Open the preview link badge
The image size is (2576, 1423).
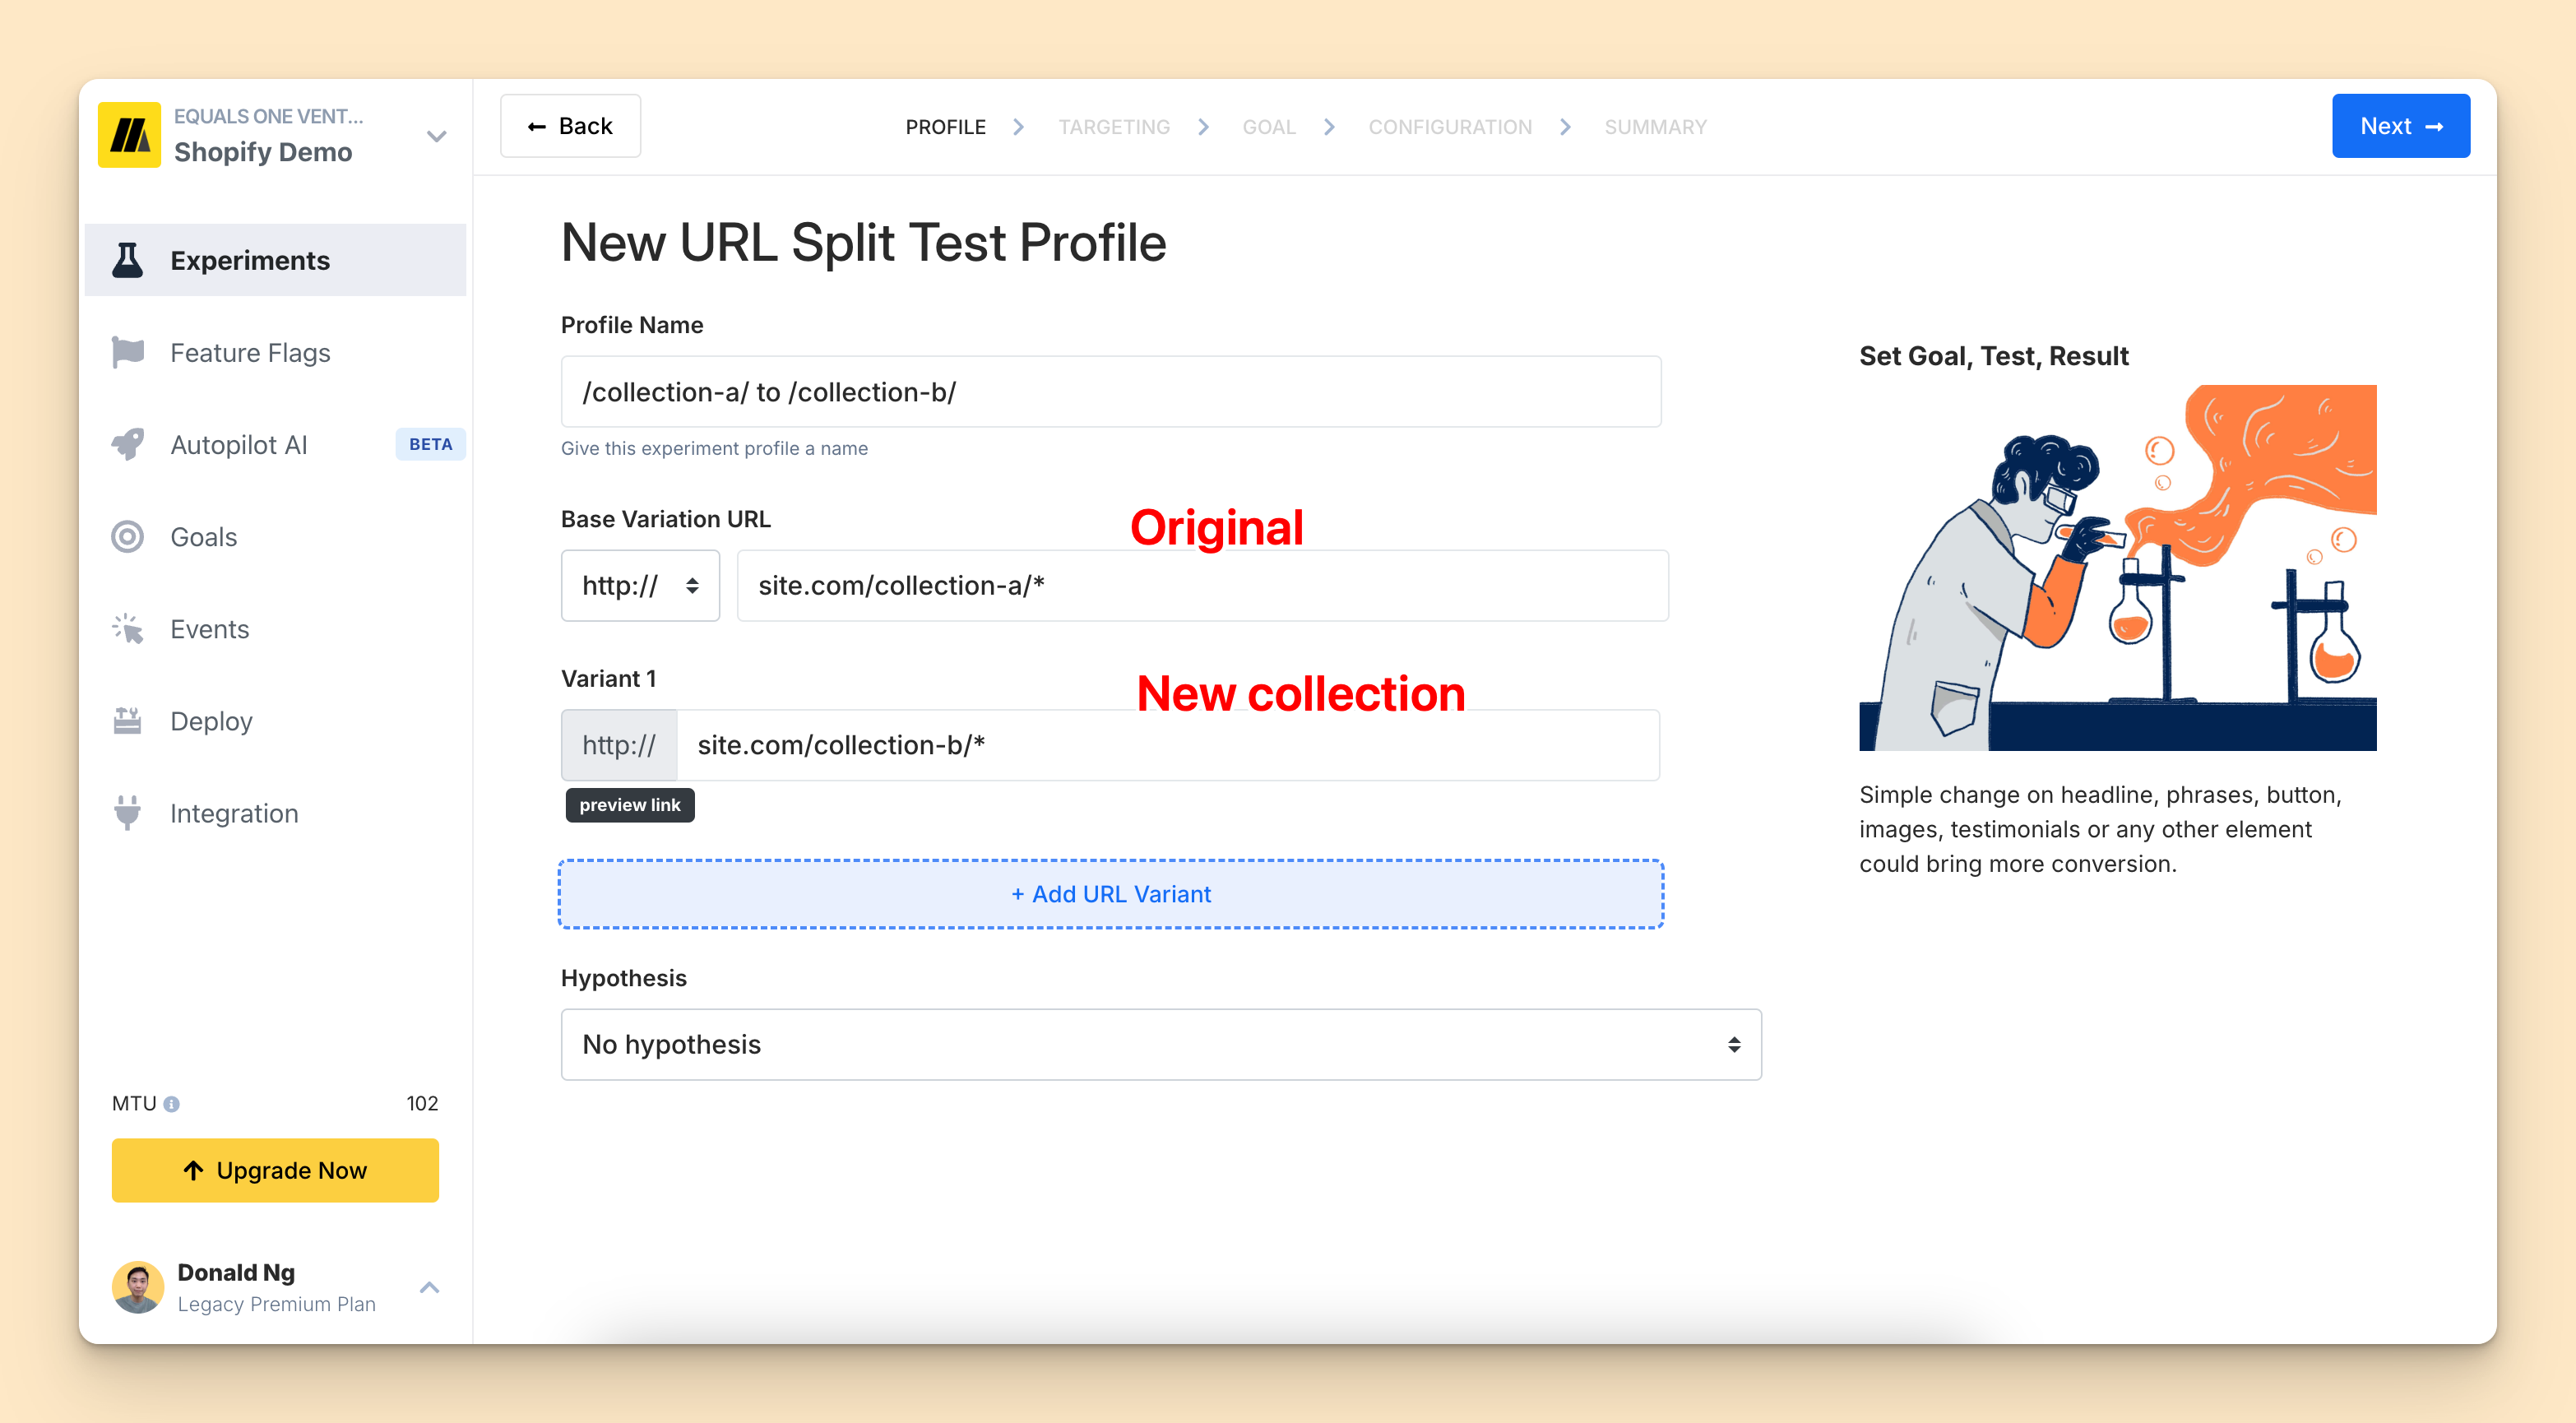(x=629, y=805)
